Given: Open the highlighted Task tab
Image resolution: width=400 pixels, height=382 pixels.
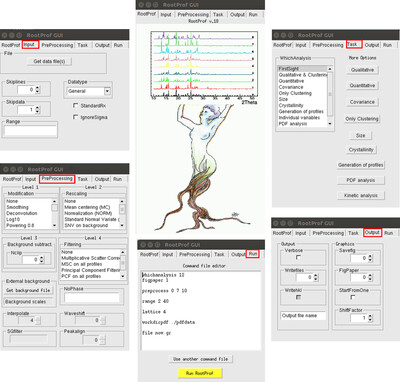Looking at the screenshot, I should pos(354,44).
